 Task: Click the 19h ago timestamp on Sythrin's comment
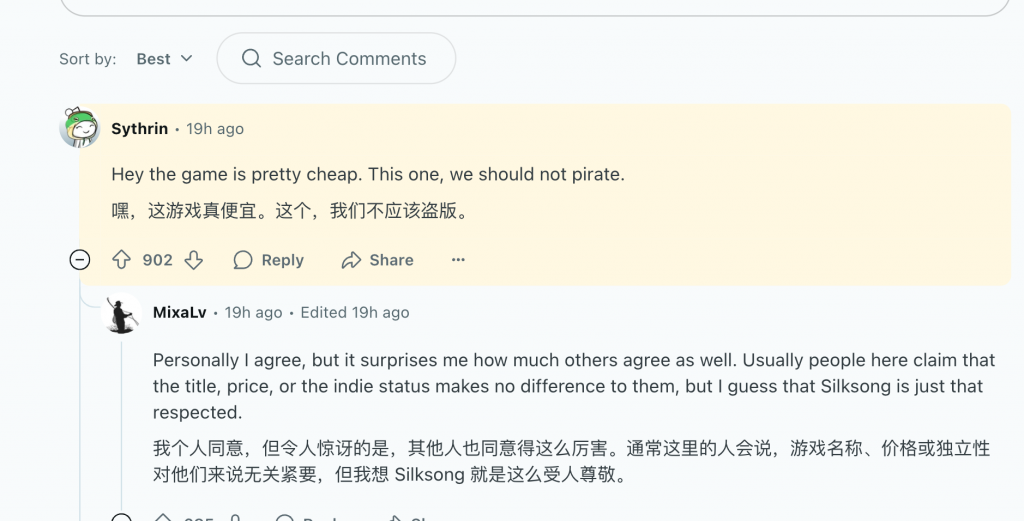pyautogui.click(x=215, y=129)
